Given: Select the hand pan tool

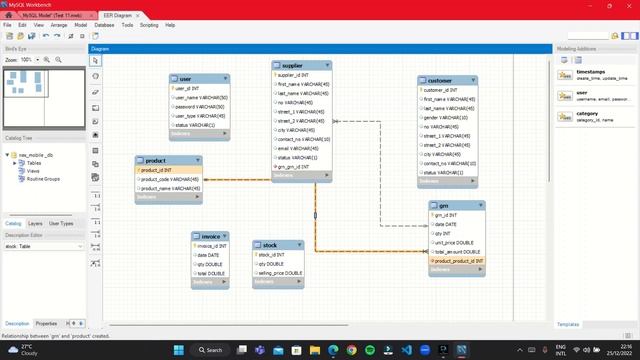Looking at the screenshot, I should [96, 76].
